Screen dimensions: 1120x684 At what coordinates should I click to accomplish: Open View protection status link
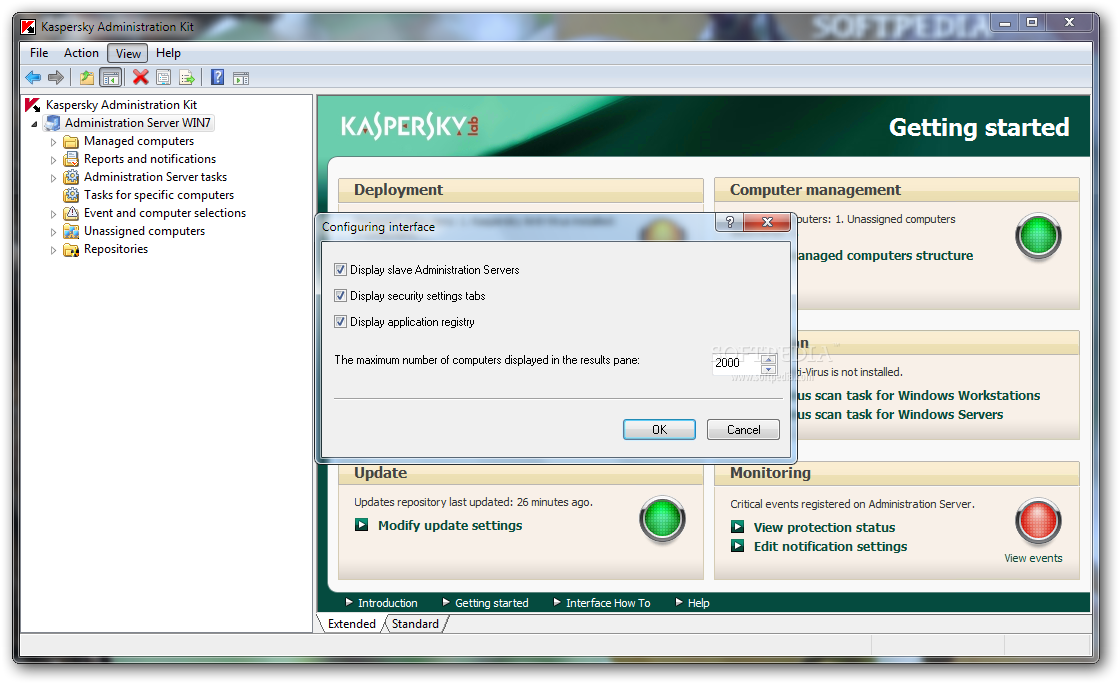click(824, 528)
